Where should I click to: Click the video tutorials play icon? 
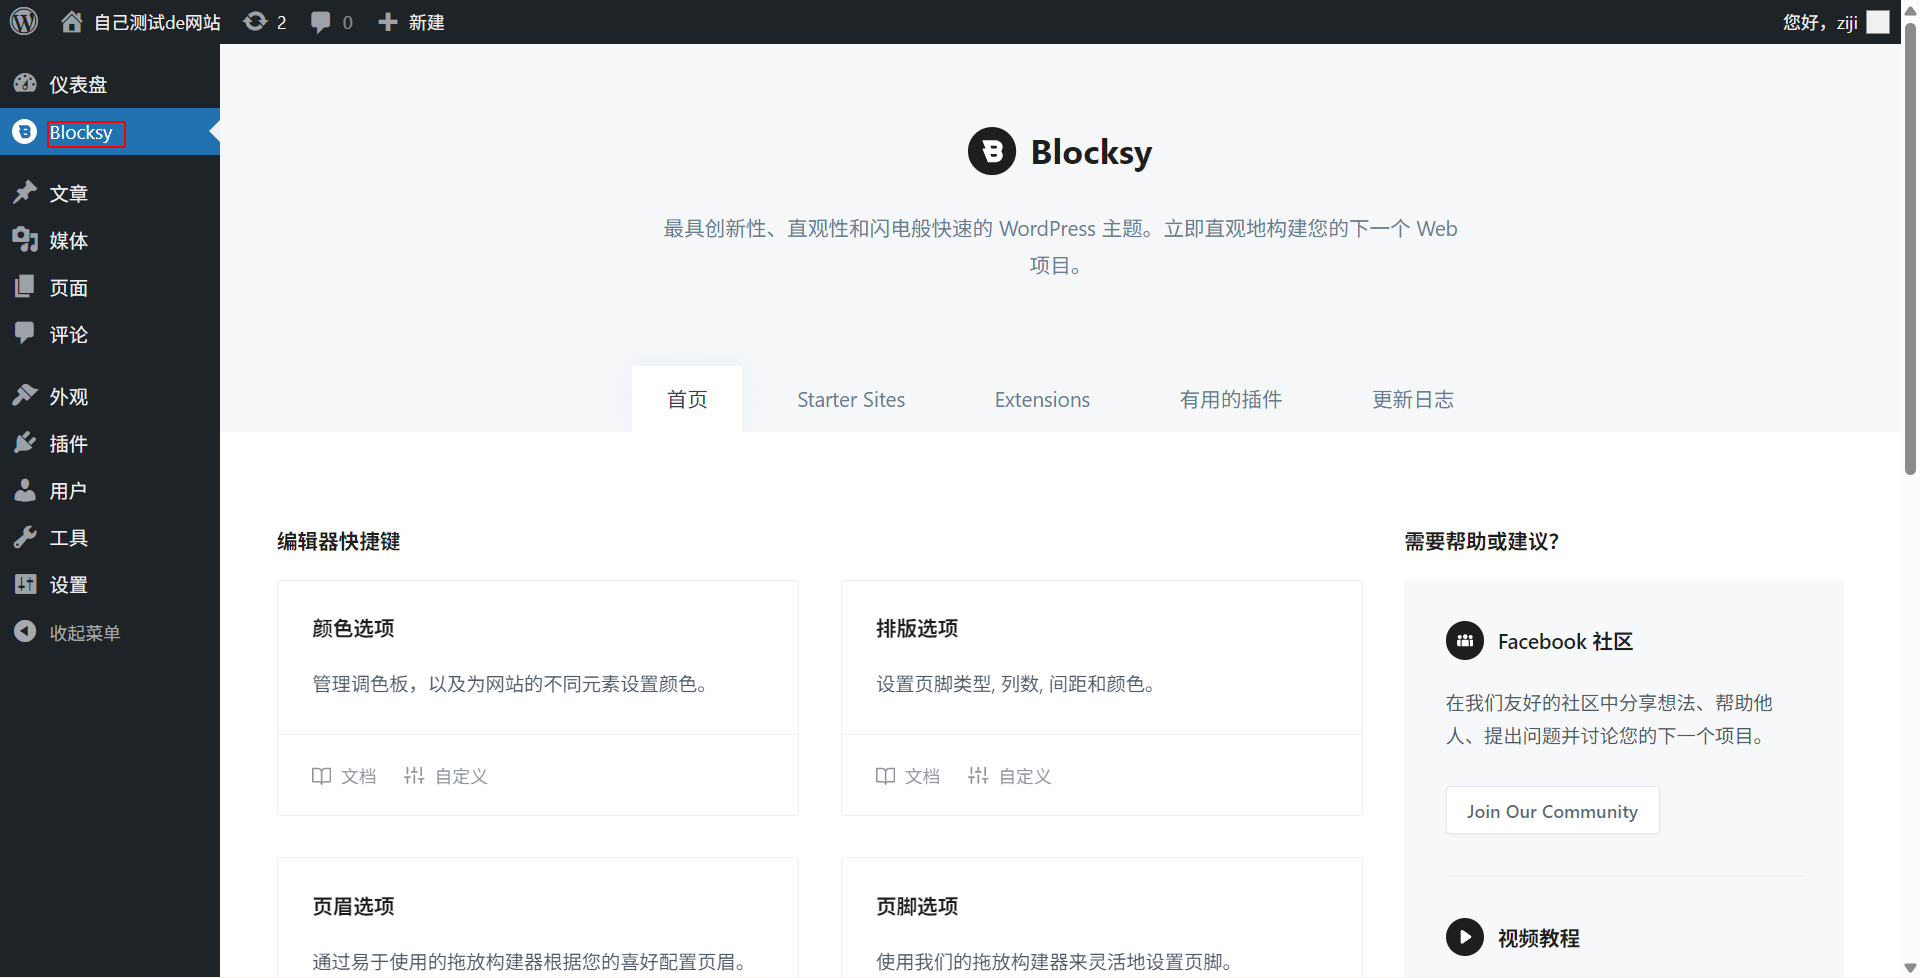coord(1465,937)
